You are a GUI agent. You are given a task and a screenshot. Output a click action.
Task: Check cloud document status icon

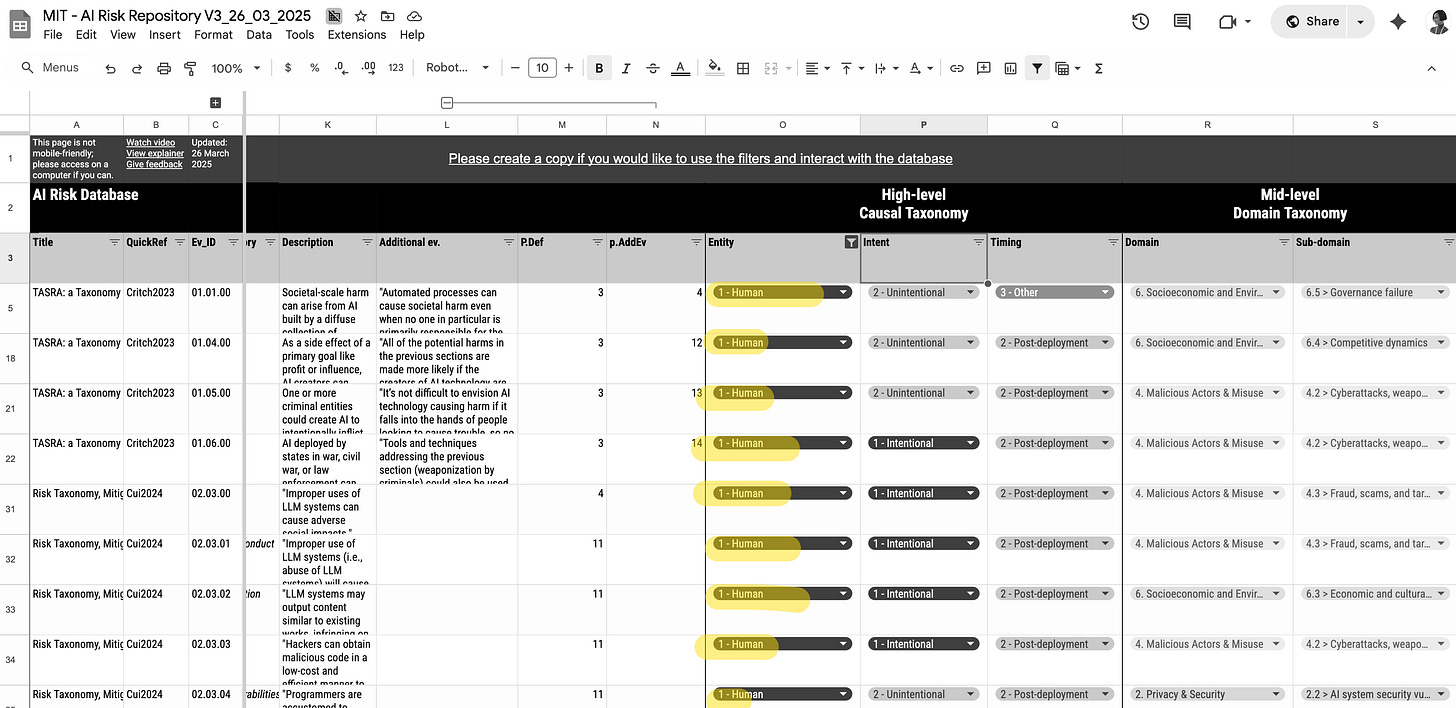point(414,17)
